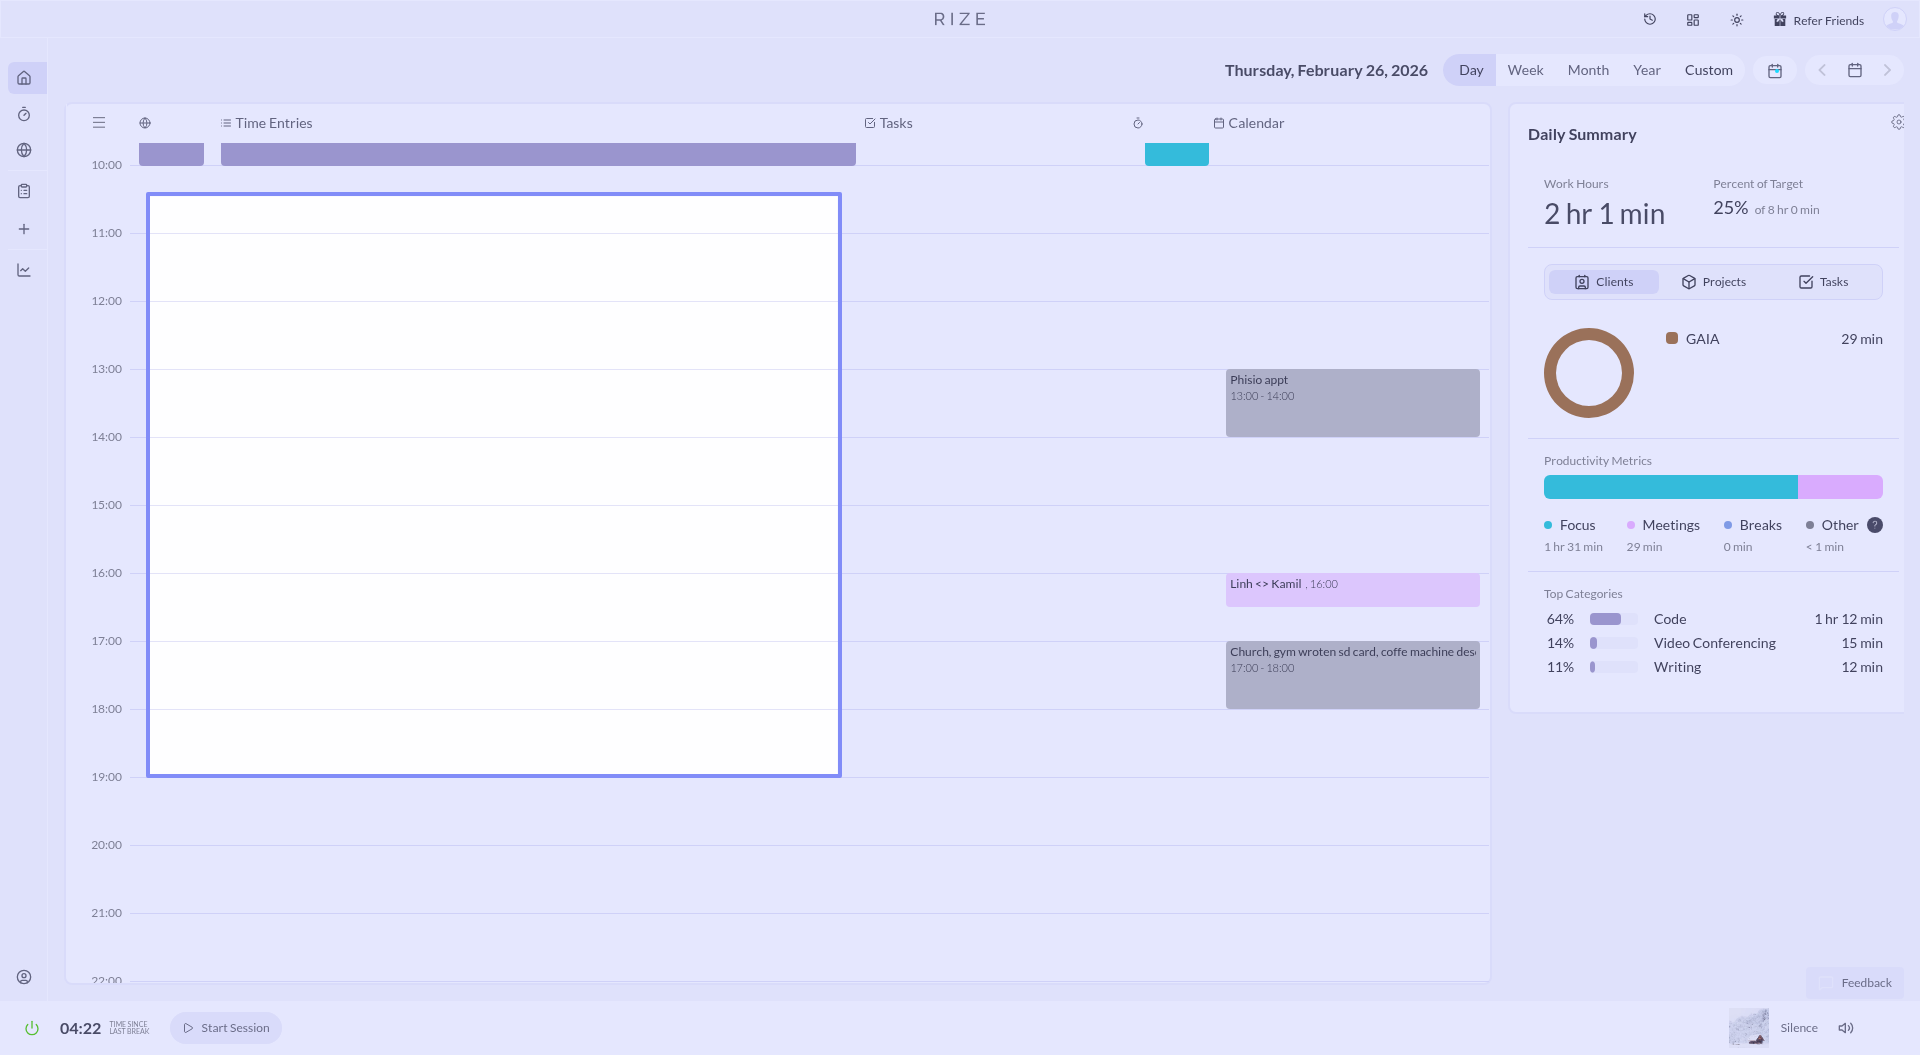The image size is (1920, 1055).
Task: Select the Projects tab in summary
Action: (1714, 282)
